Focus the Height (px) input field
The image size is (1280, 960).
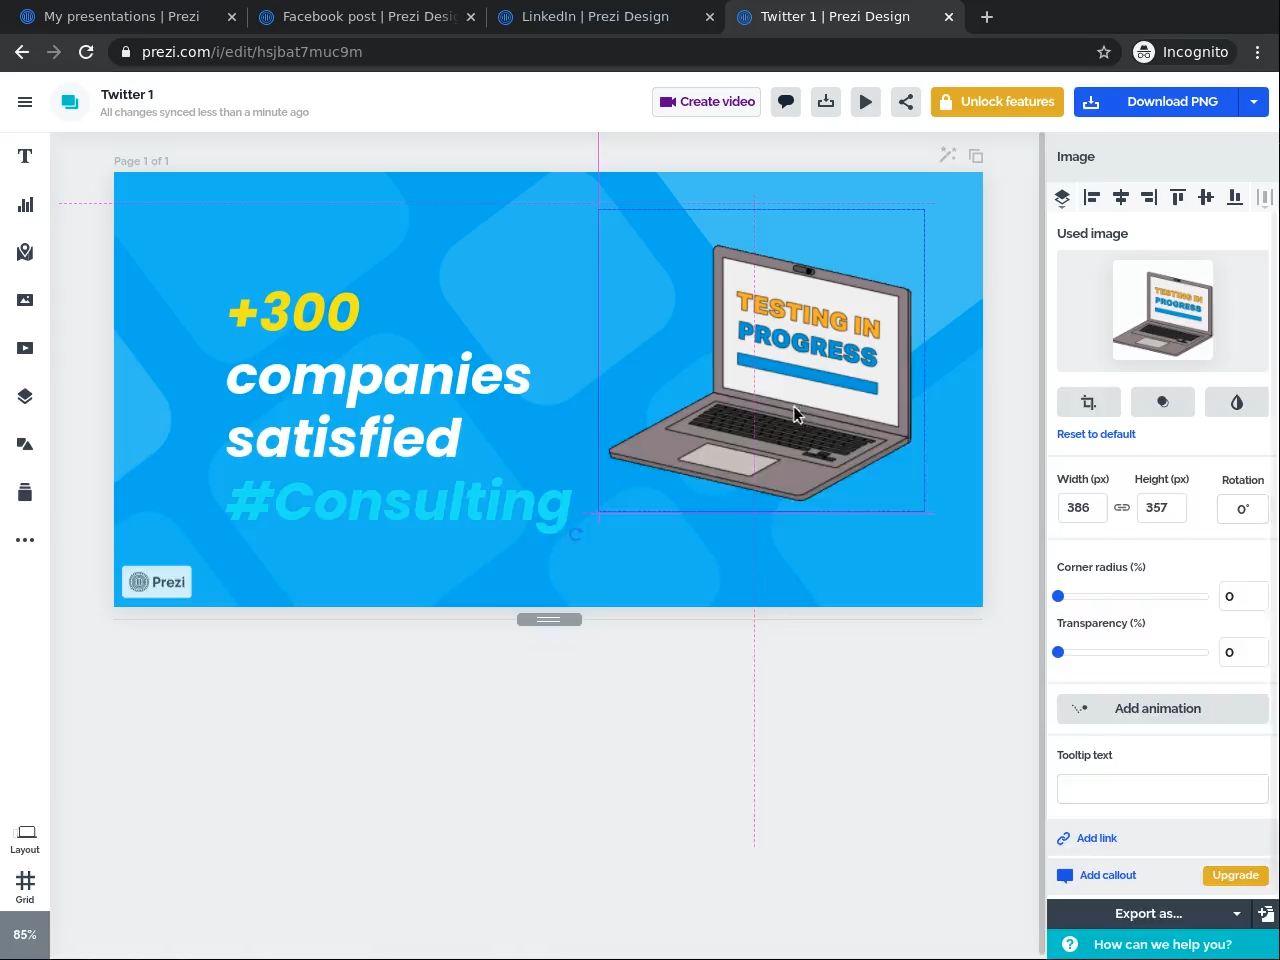click(1161, 508)
